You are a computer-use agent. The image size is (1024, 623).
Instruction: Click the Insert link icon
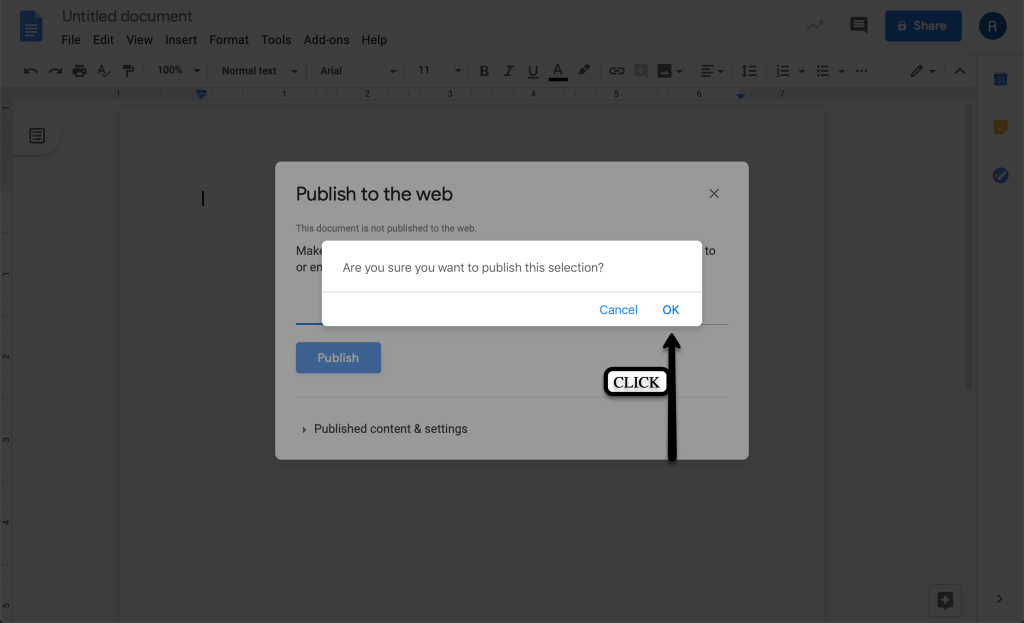[x=617, y=71]
